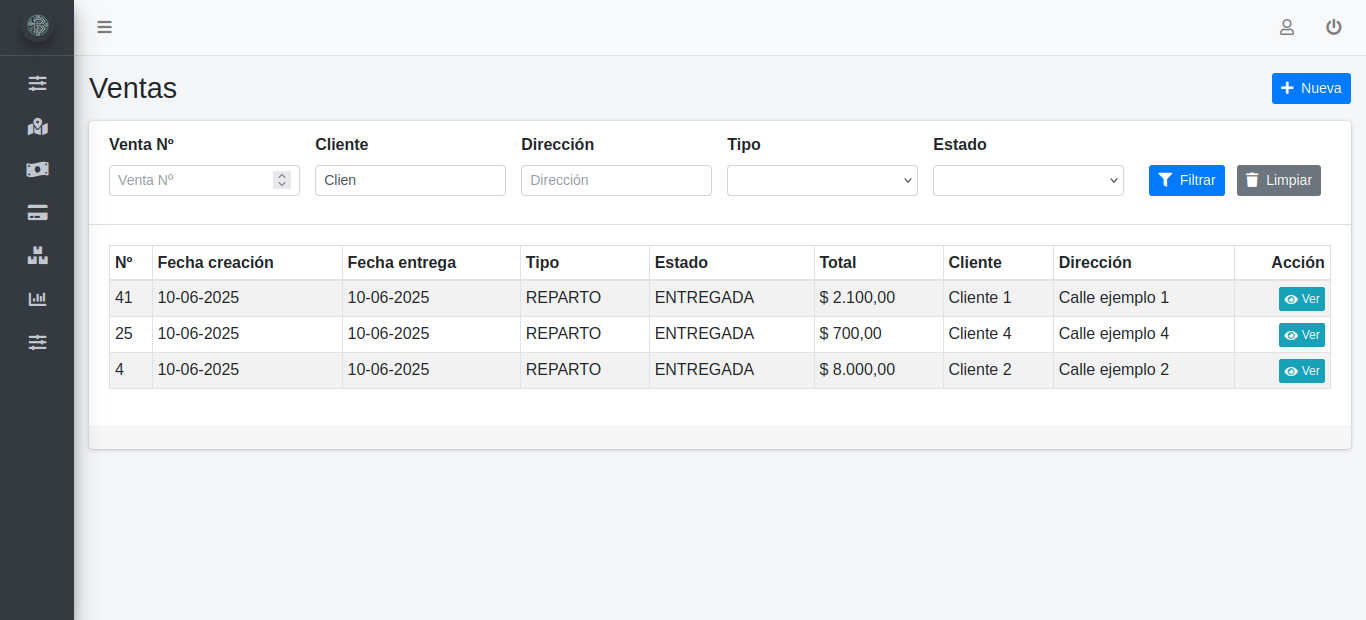Open the inventory boxes section in sidebar
Screen dimensions: 1366x620
37,255
